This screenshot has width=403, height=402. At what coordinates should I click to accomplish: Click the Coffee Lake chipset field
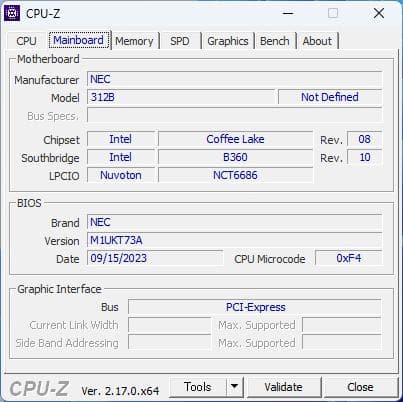click(x=235, y=139)
